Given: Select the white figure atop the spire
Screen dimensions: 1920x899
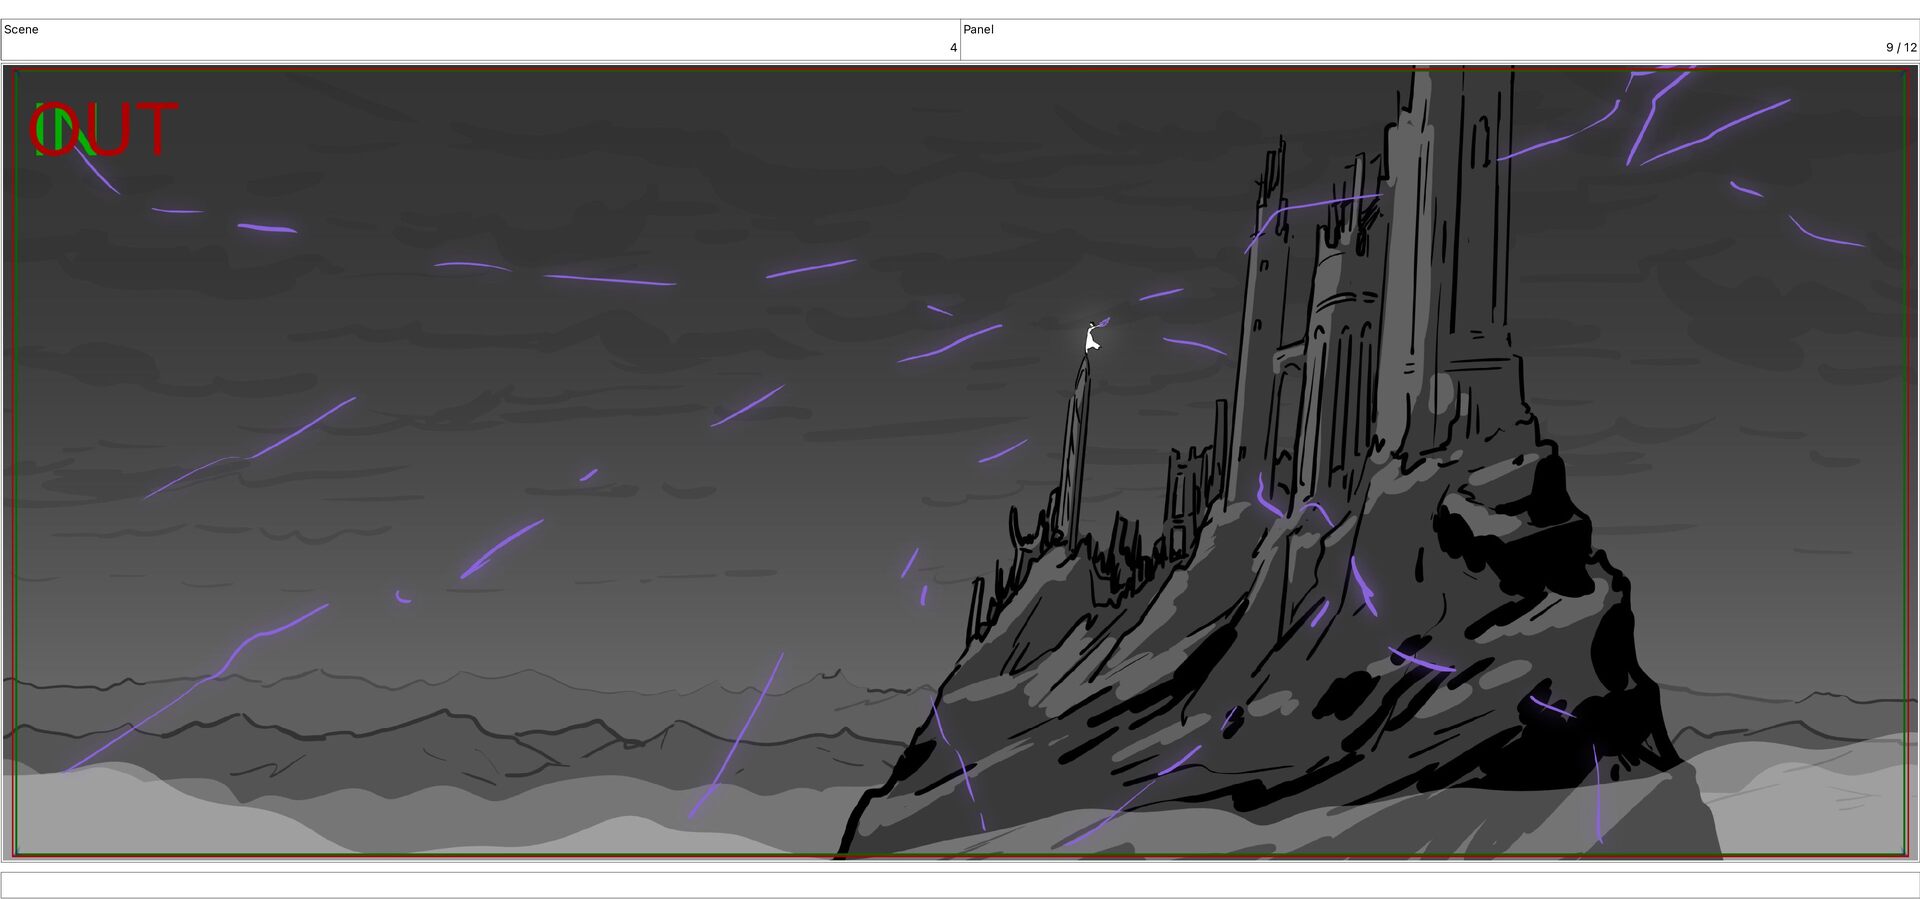Looking at the screenshot, I should (x=1092, y=338).
